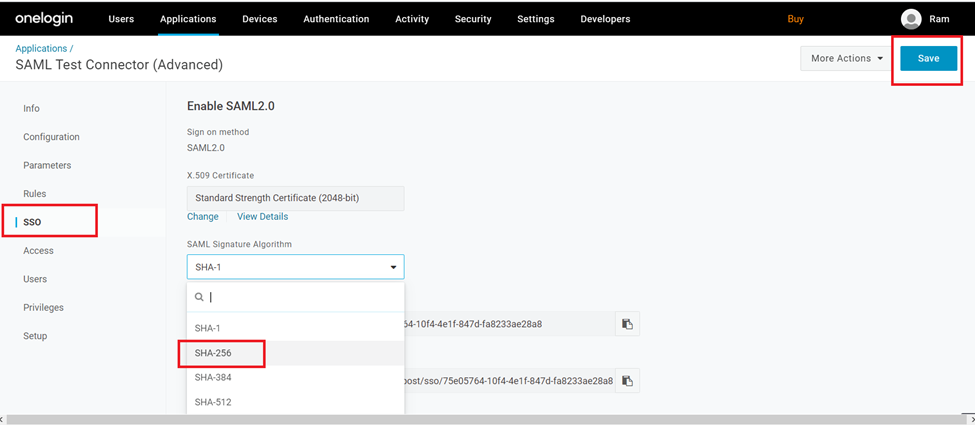Screen dimensions: 975x425
Task: Open the Ram user avatar menu
Action: tap(910, 19)
